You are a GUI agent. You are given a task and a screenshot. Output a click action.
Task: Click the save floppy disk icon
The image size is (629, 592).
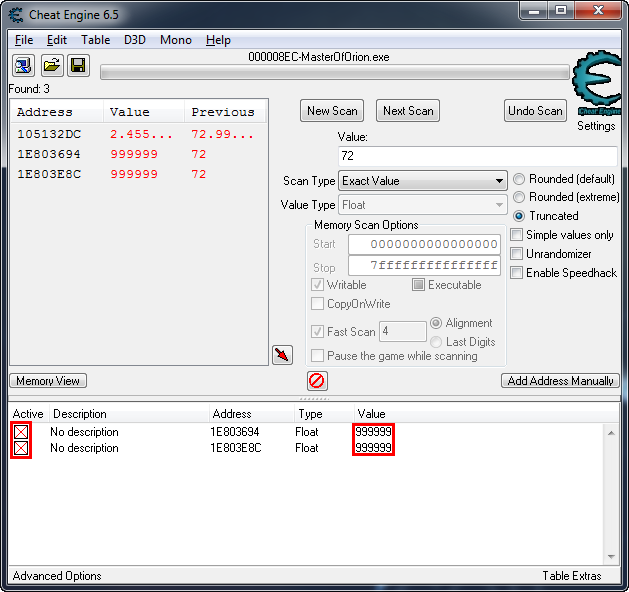coord(78,65)
